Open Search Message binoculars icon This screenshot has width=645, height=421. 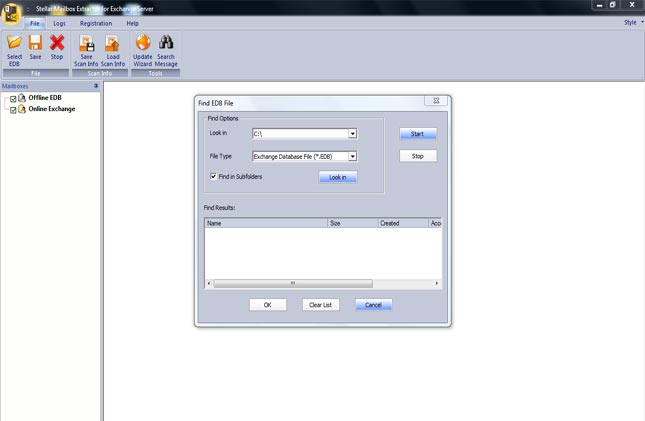point(166,42)
